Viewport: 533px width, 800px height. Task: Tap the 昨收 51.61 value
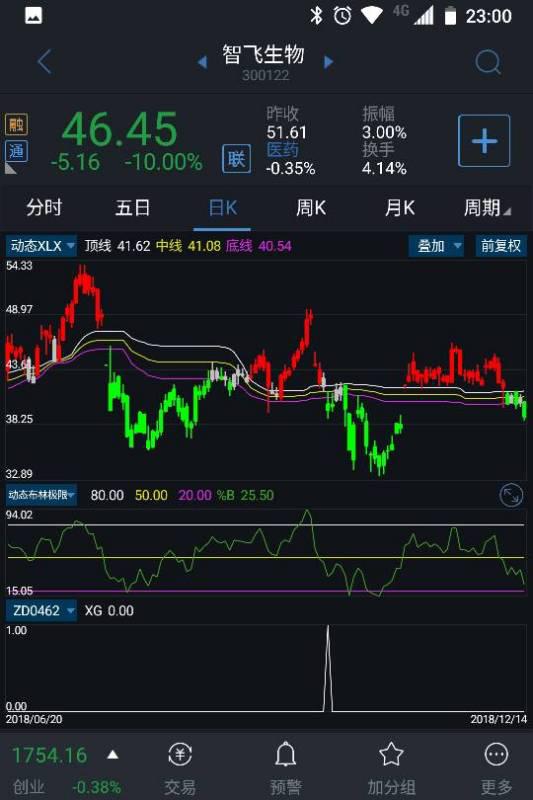(287, 132)
